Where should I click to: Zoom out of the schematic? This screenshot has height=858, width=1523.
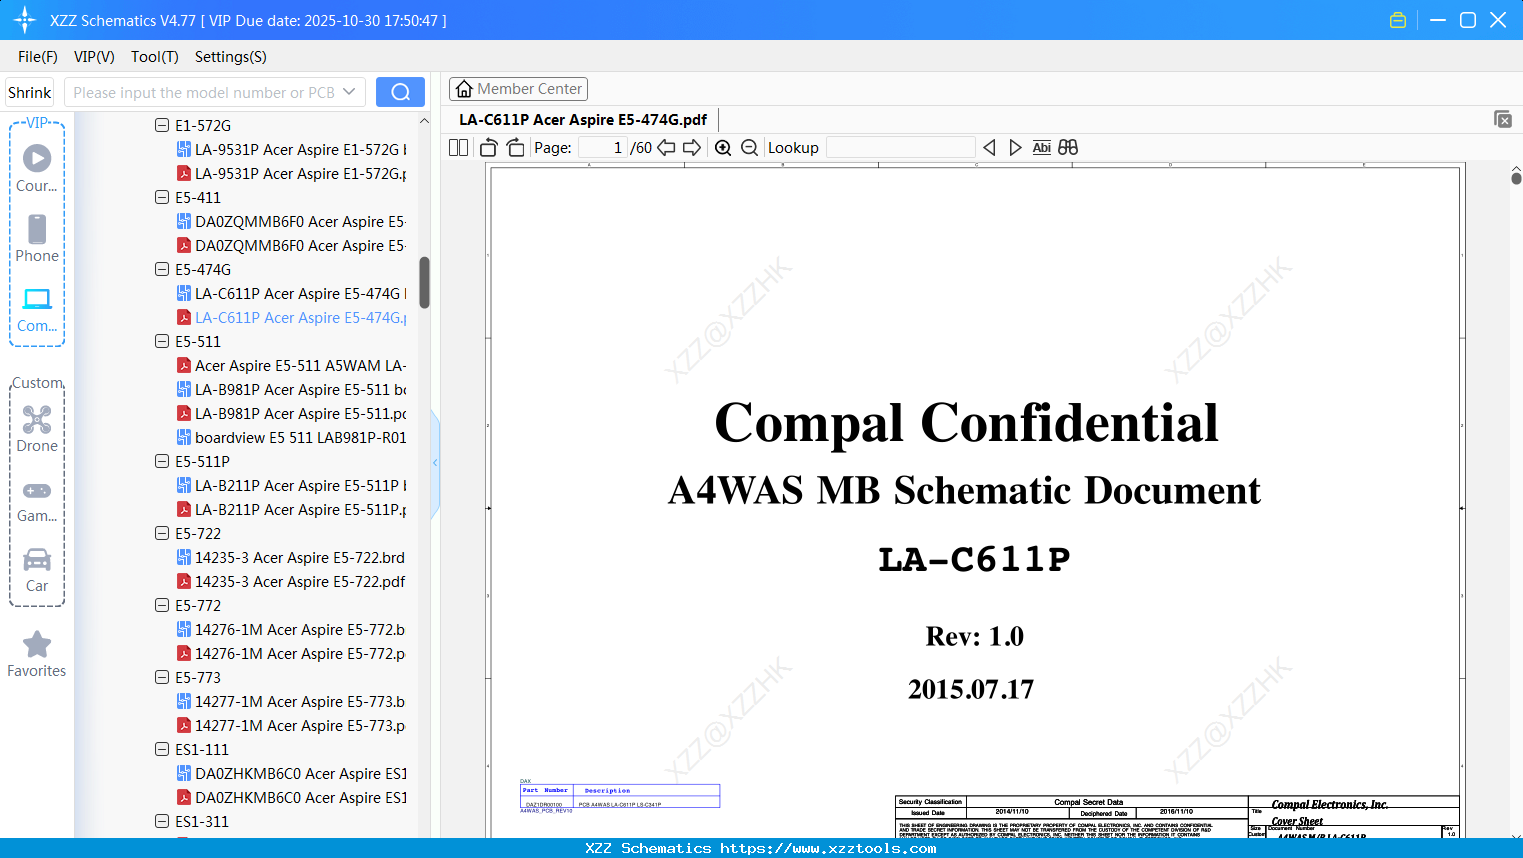pos(750,148)
